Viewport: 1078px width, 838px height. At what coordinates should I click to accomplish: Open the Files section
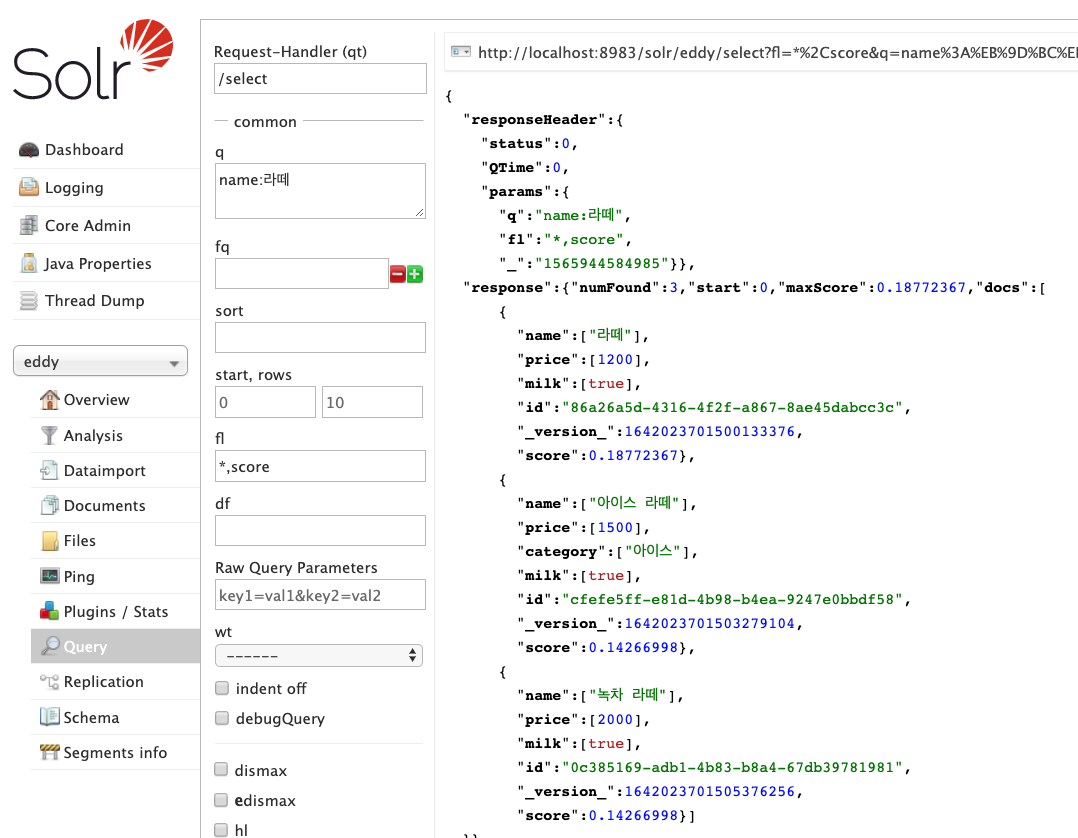(x=80, y=541)
